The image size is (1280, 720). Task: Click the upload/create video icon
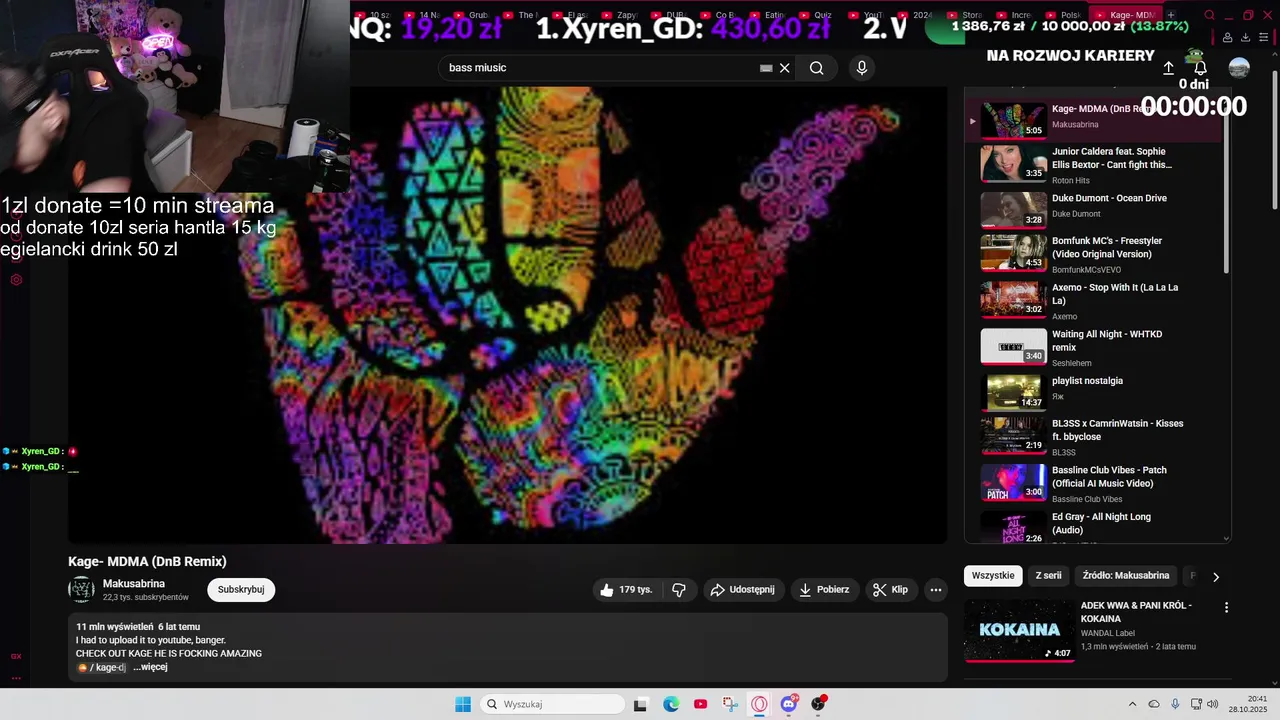tap(1168, 68)
